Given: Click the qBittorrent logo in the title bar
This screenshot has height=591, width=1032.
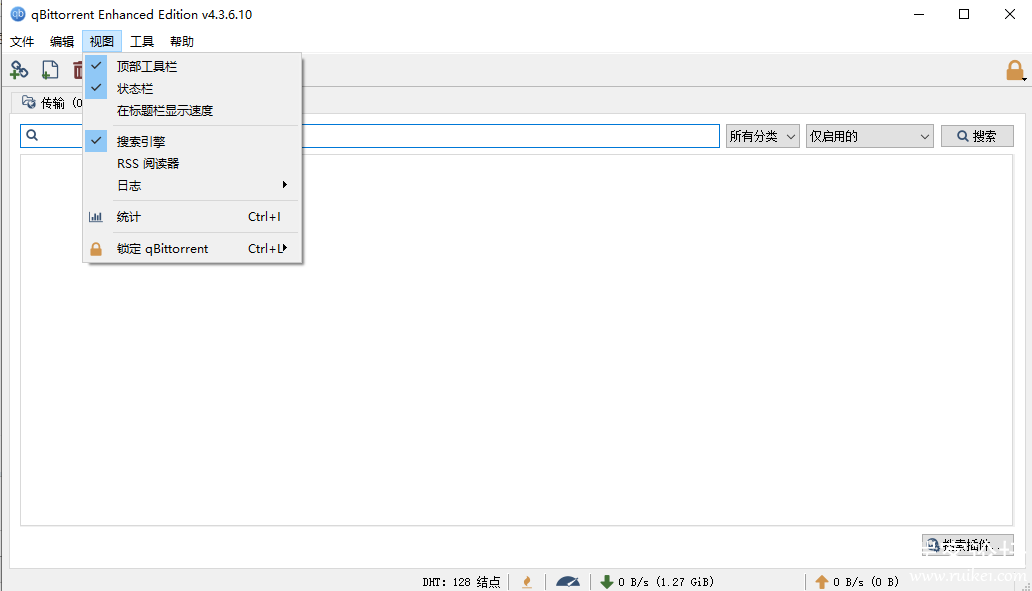Looking at the screenshot, I should 18,14.
